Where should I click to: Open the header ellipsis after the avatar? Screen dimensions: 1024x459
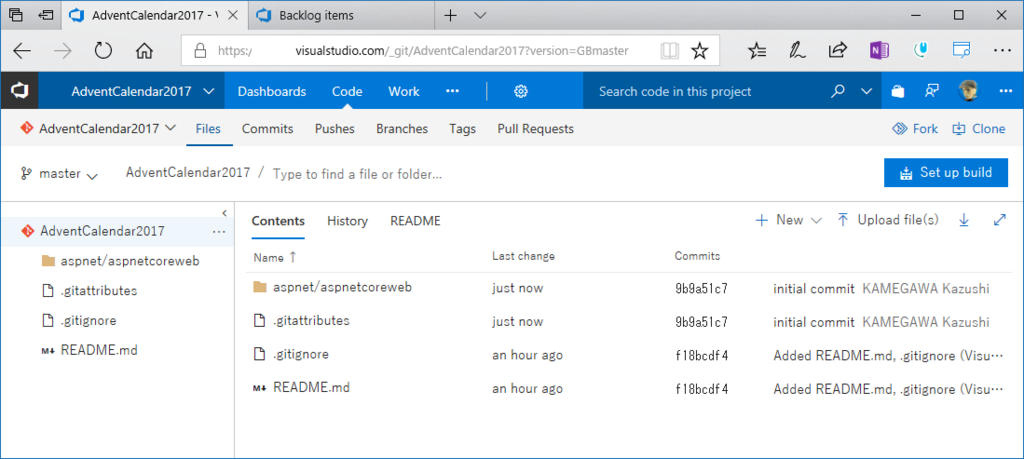tap(1005, 91)
